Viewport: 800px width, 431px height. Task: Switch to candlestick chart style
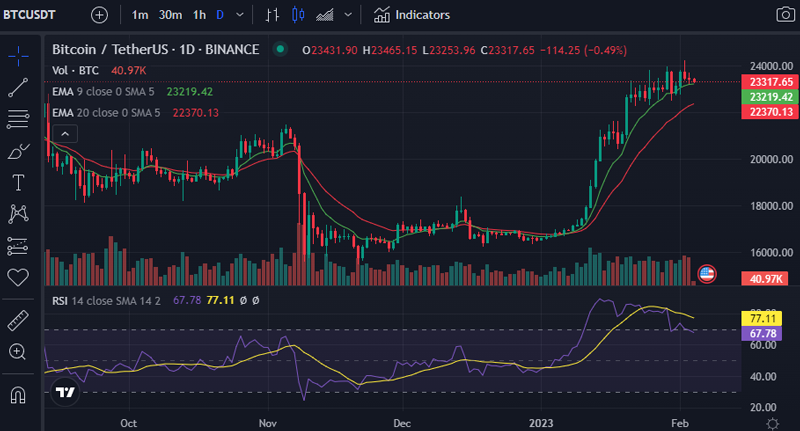298,15
